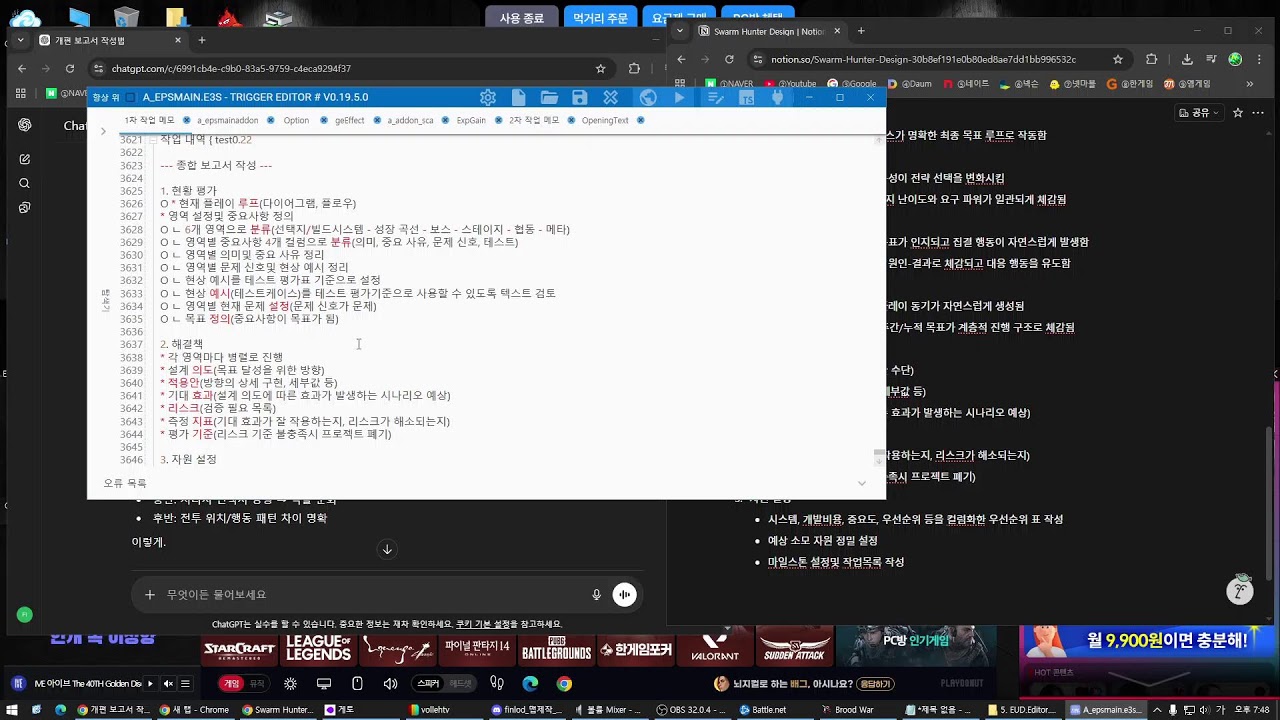Click ChatGPT scroll-to-bottom arrow
Screen dimensions: 1280x720
pyautogui.click(x=387, y=549)
